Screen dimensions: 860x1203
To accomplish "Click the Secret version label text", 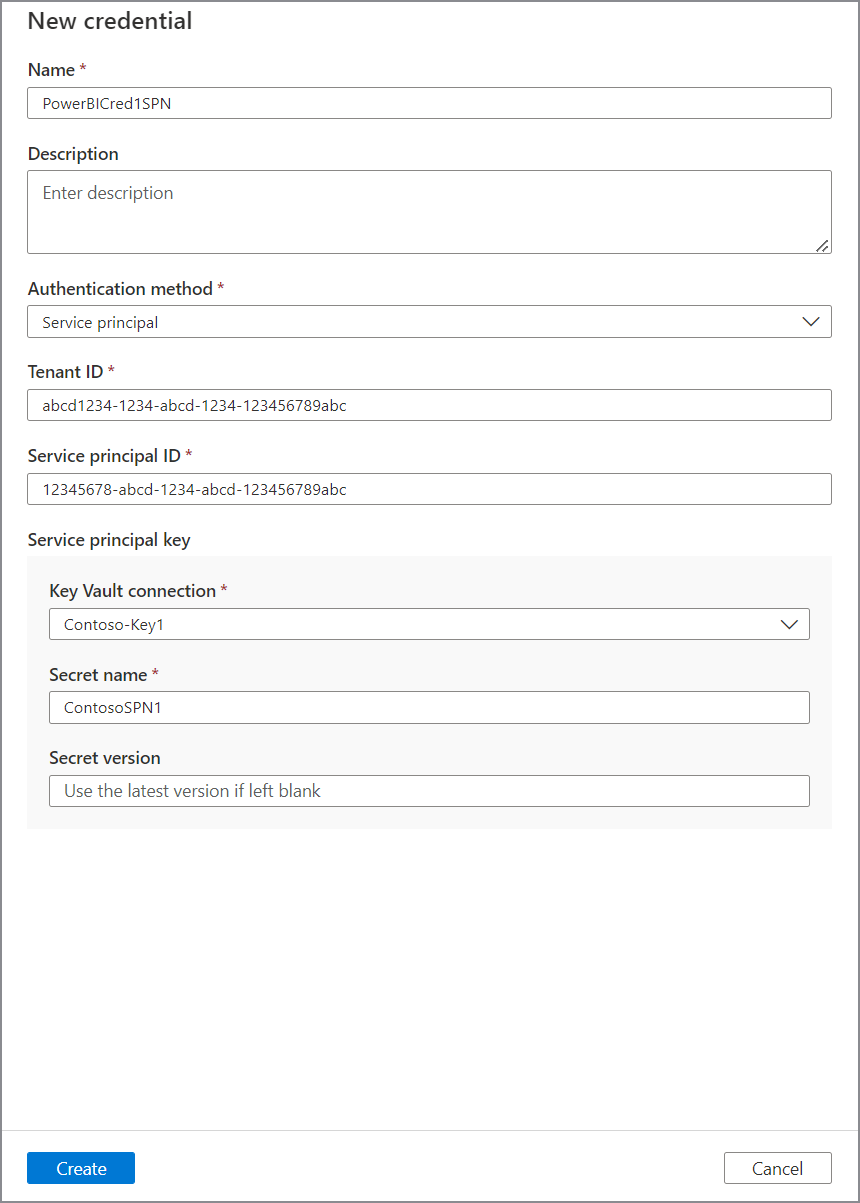I will (105, 758).
